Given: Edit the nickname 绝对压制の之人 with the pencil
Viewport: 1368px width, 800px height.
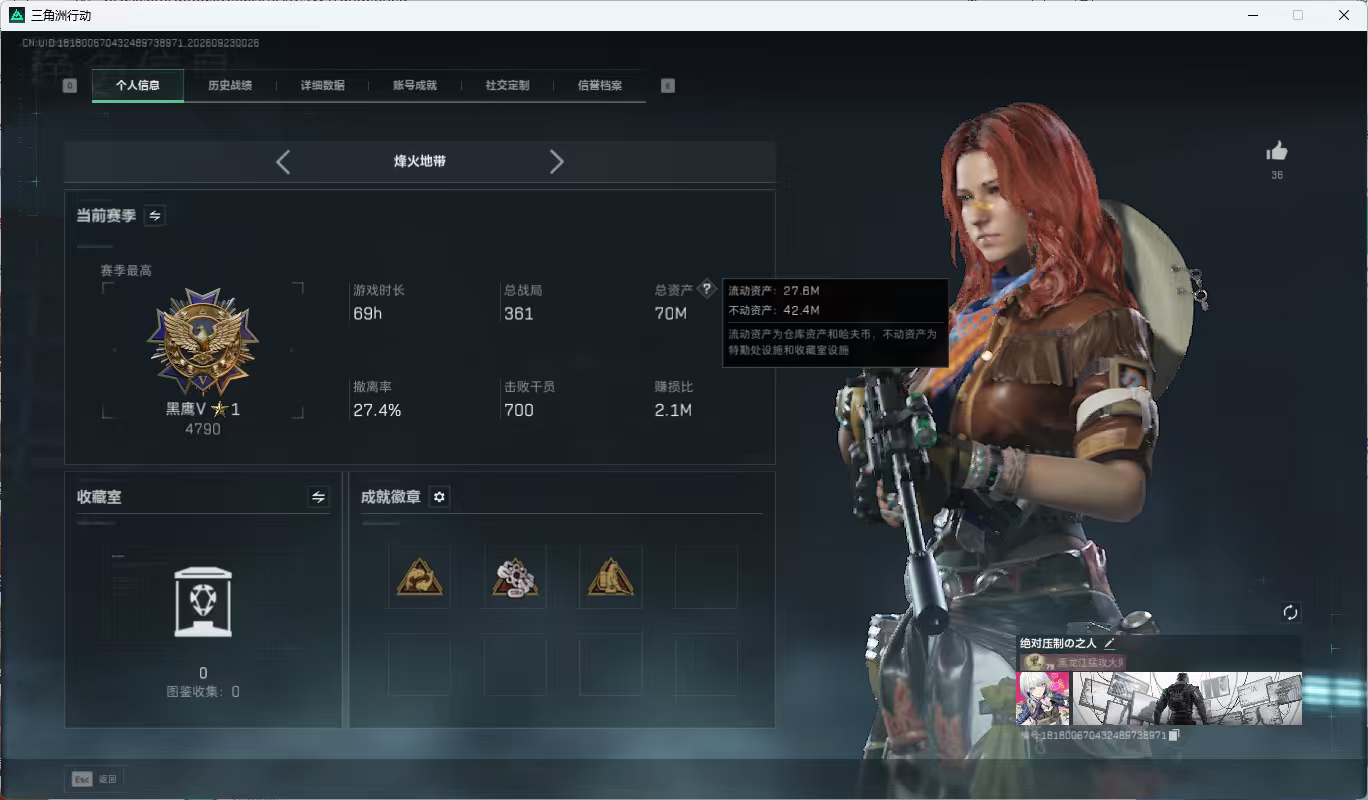Looking at the screenshot, I should 1109,643.
